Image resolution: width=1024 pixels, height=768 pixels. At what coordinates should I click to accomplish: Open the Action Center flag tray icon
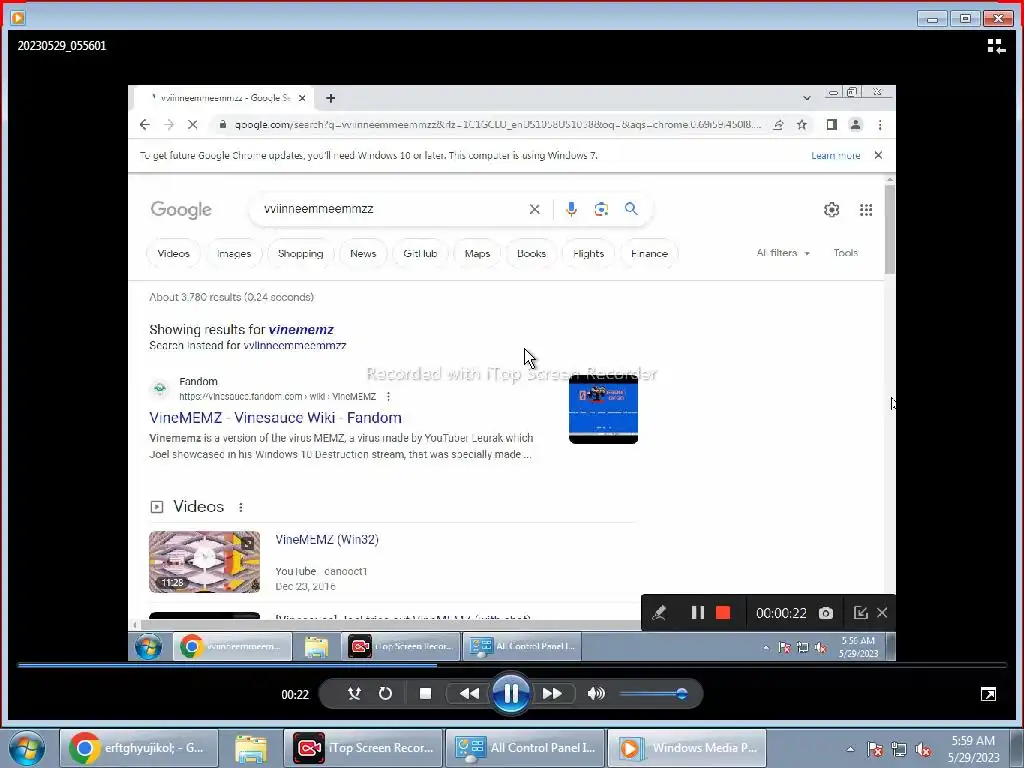[875, 749]
